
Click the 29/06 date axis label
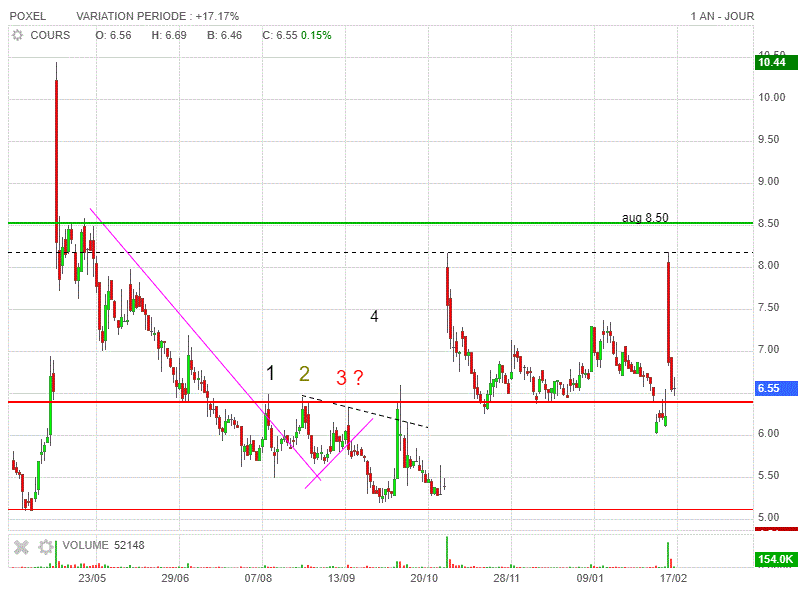click(175, 578)
